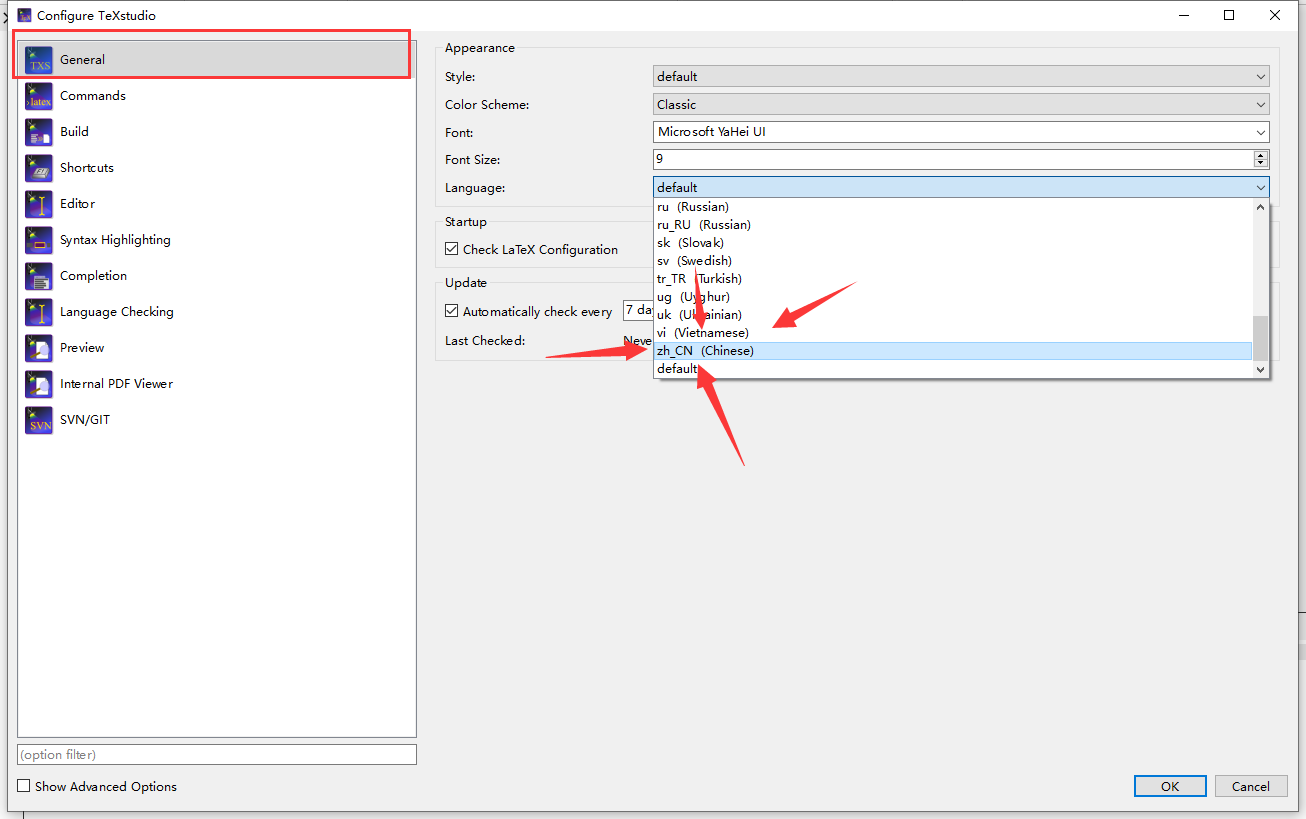Open the Completion settings page
This screenshot has width=1306, height=819.
[216, 276]
